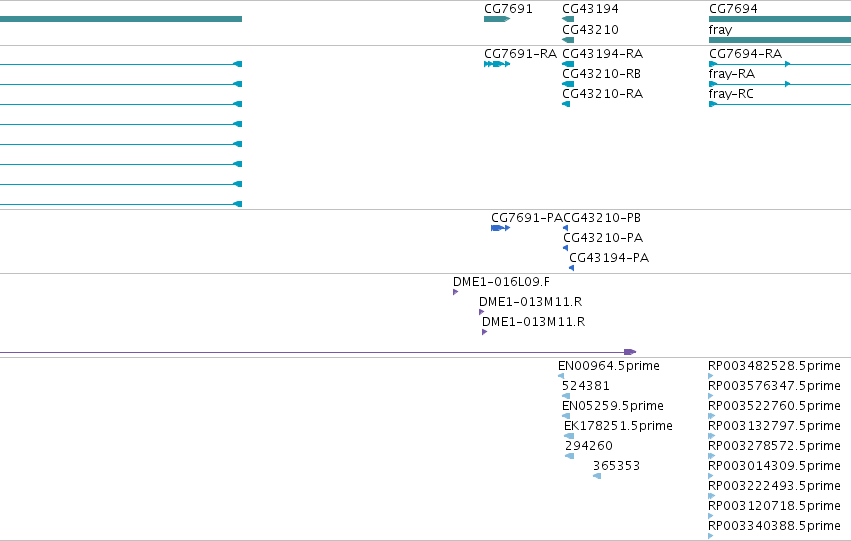Open RP003482528.5prime feature

[x=774, y=366]
